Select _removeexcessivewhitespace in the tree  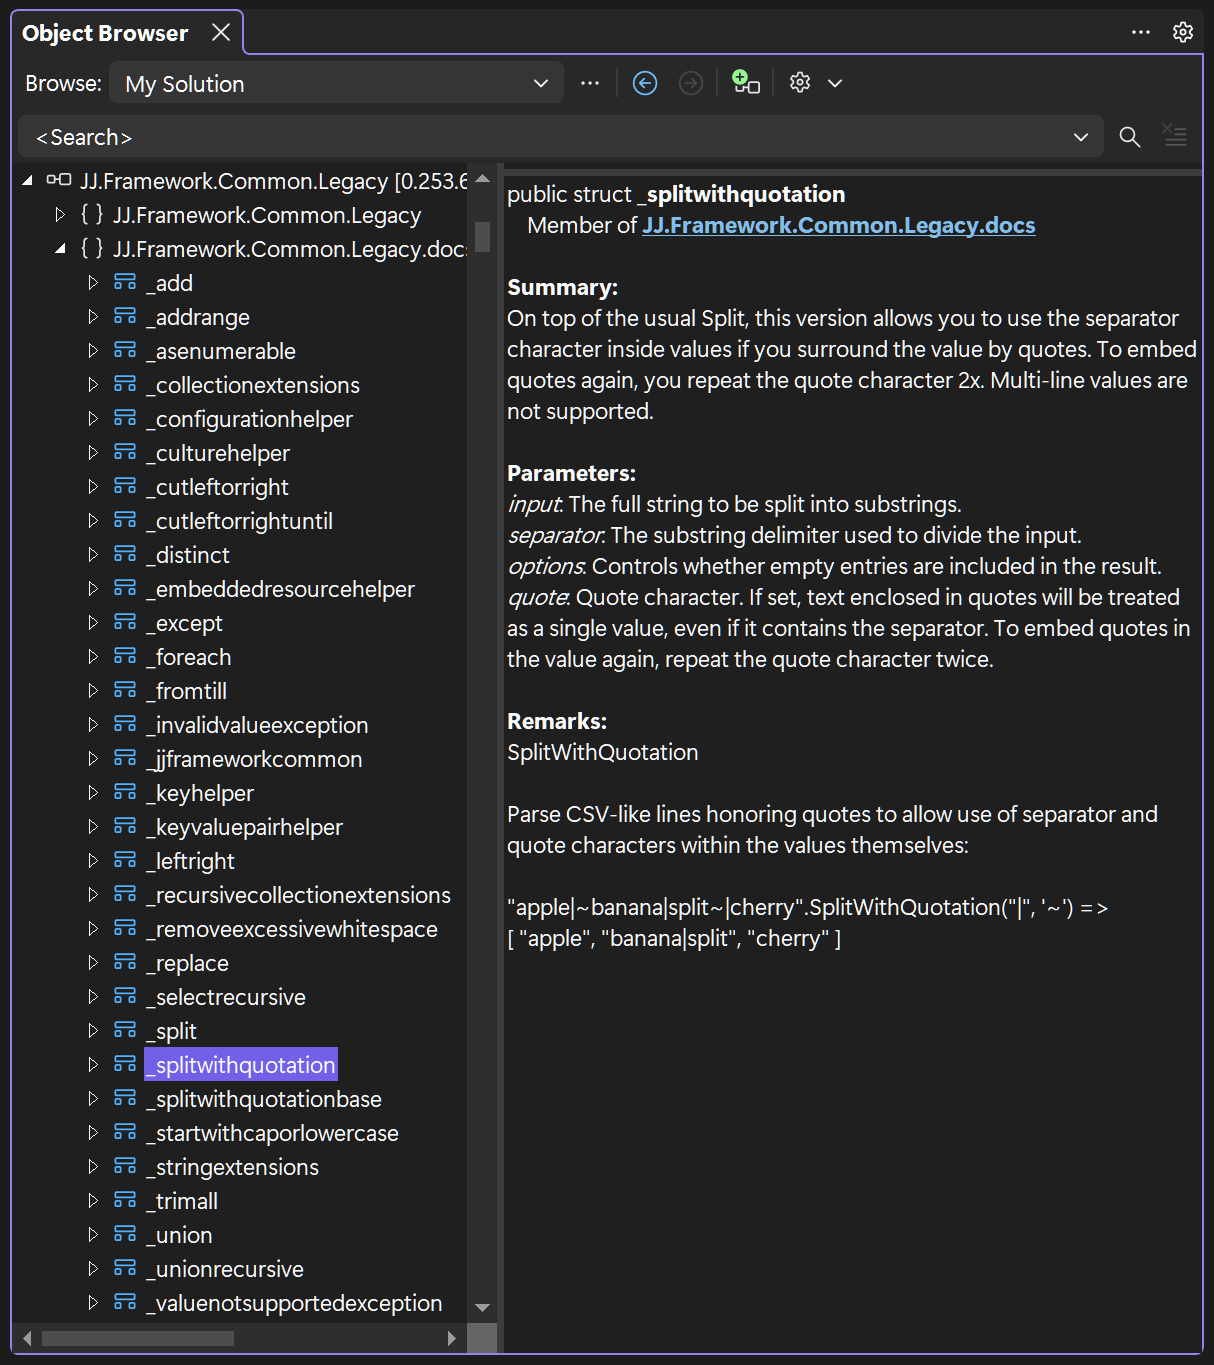[x=292, y=929]
